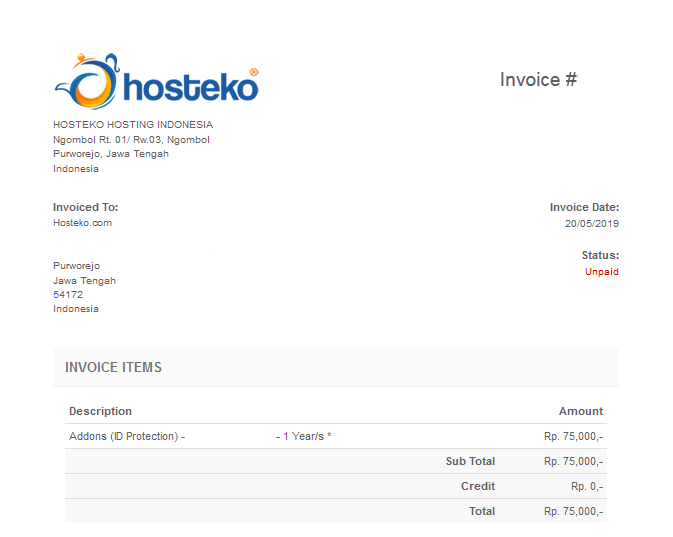Select 'Jawa Tengah' in client address

tap(84, 280)
